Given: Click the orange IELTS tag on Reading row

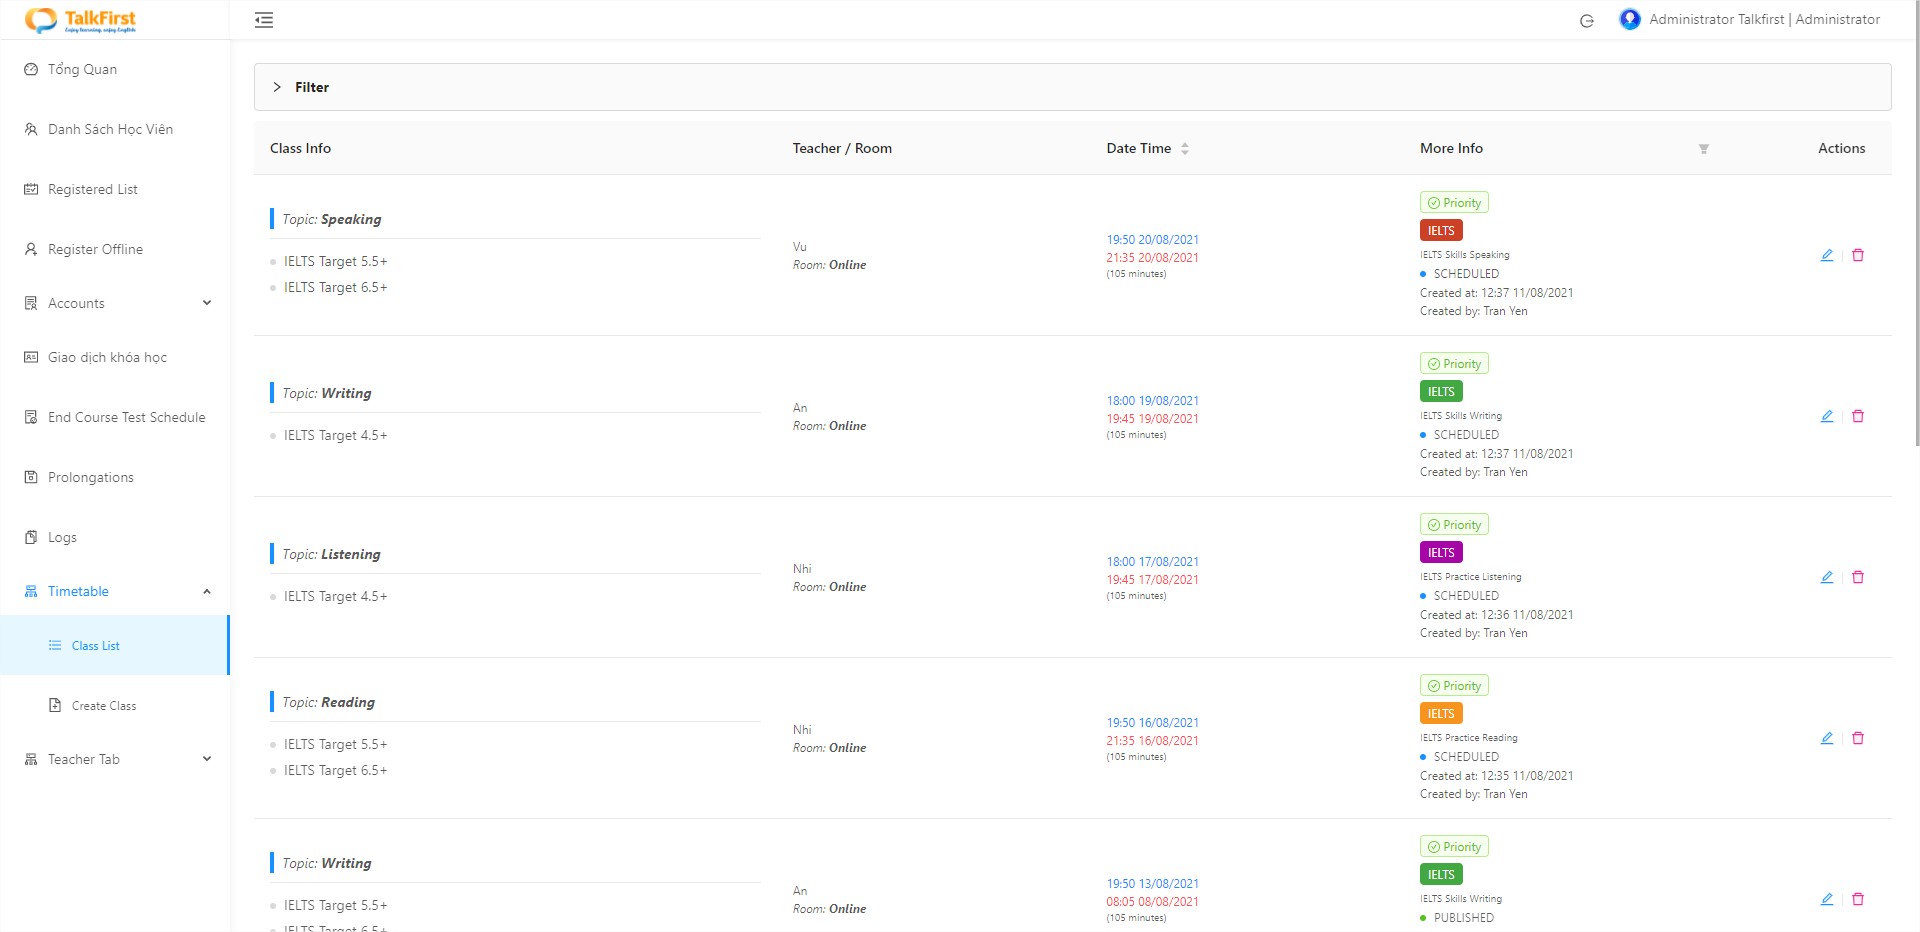Looking at the screenshot, I should point(1441,714).
